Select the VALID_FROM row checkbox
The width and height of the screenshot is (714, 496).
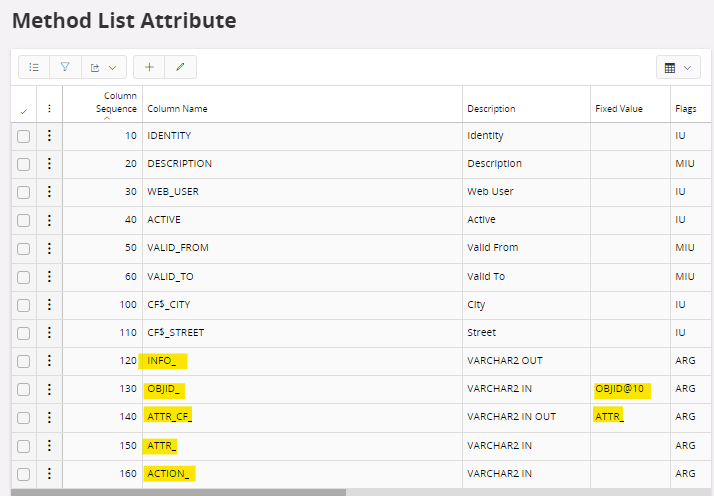click(x=24, y=248)
